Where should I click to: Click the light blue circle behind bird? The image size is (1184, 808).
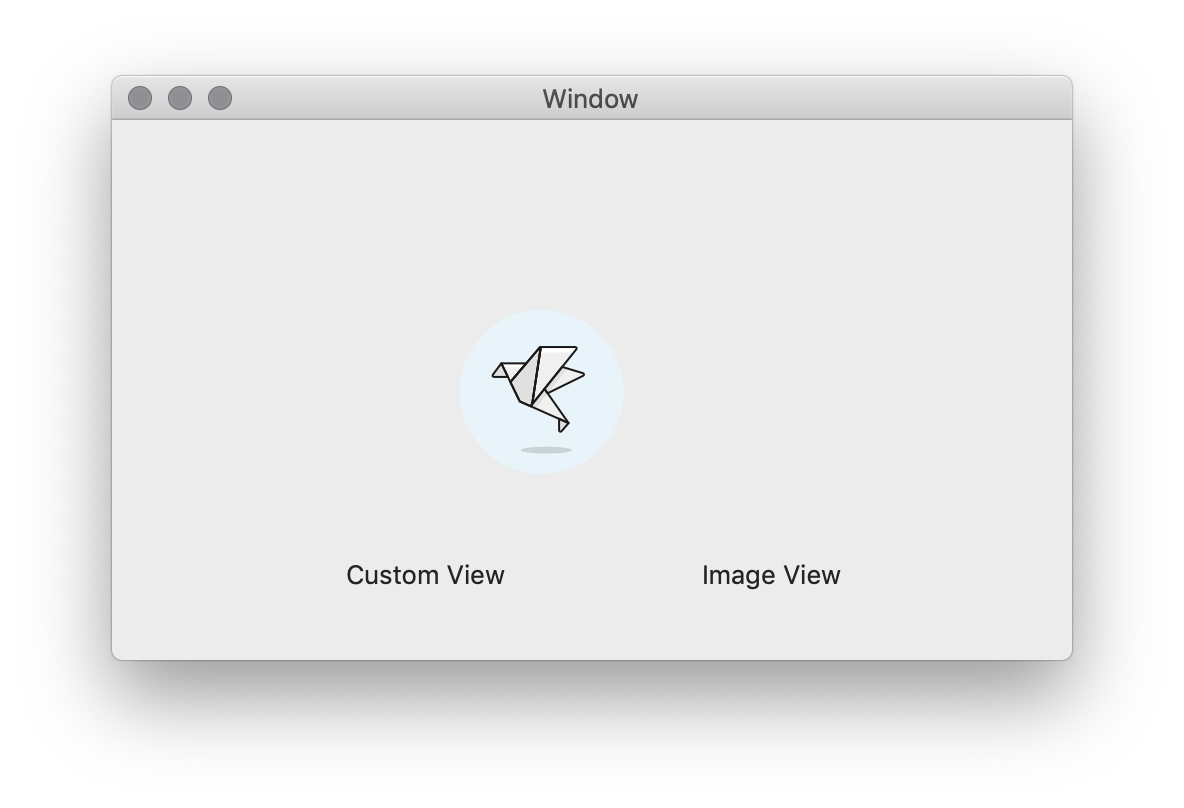coord(541,392)
